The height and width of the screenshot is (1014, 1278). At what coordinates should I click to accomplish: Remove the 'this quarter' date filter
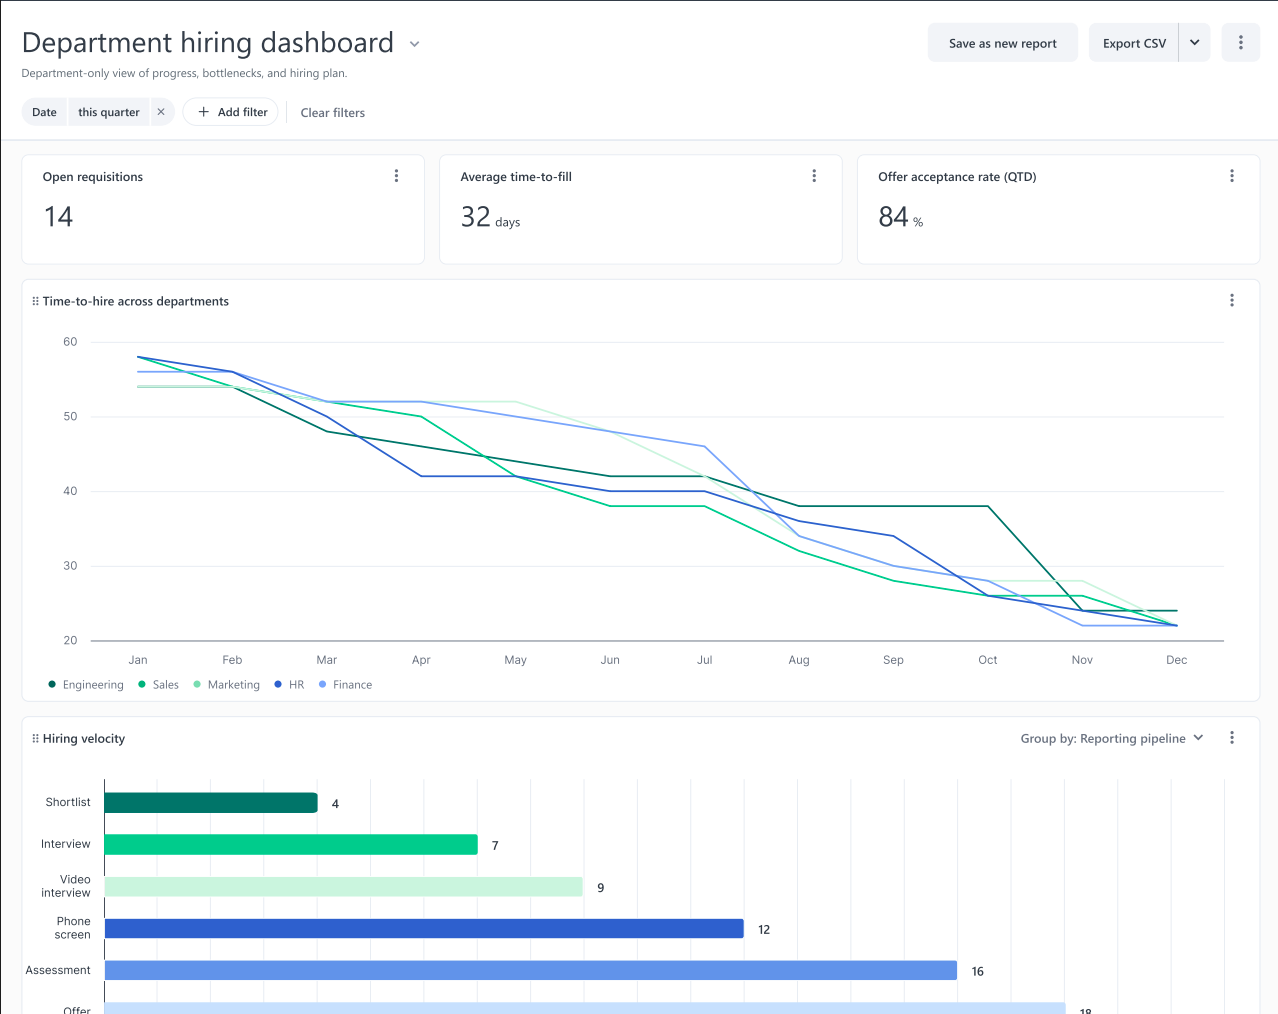161,112
